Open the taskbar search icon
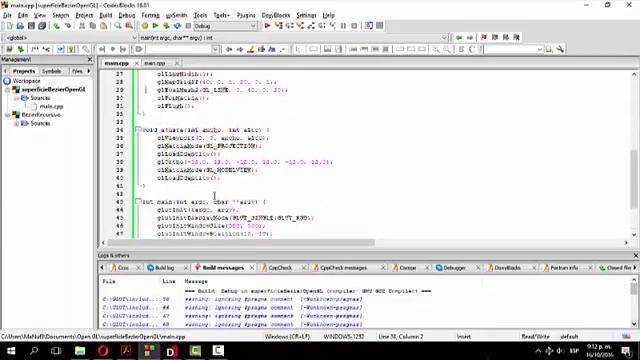The width and height of the screenshot is (640, 360). [x=34, y=351]
